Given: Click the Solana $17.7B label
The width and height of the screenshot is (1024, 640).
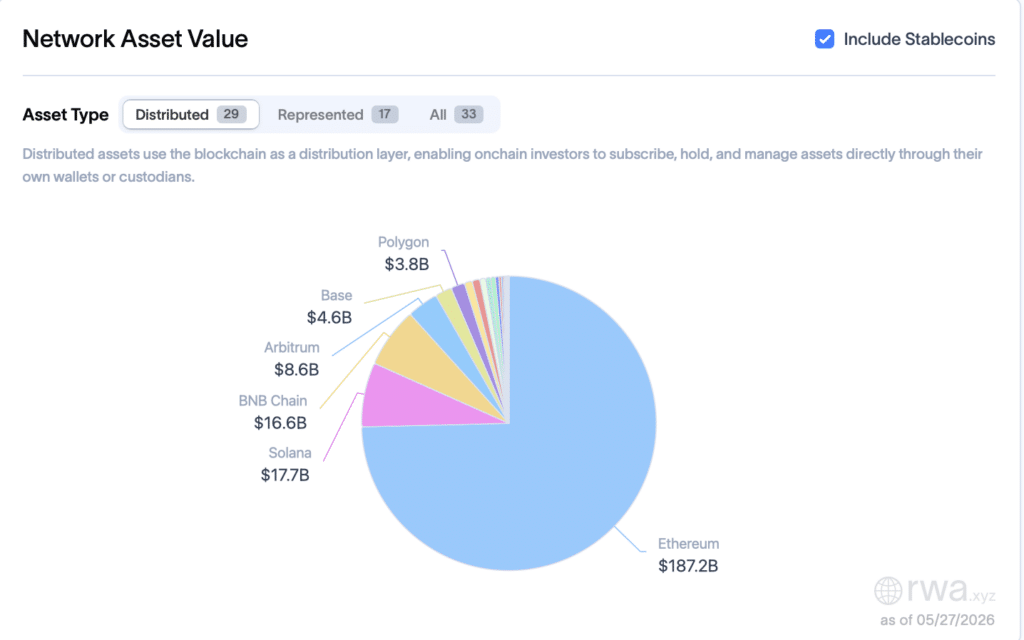Looking at the screenshot, I should (285, 464).
